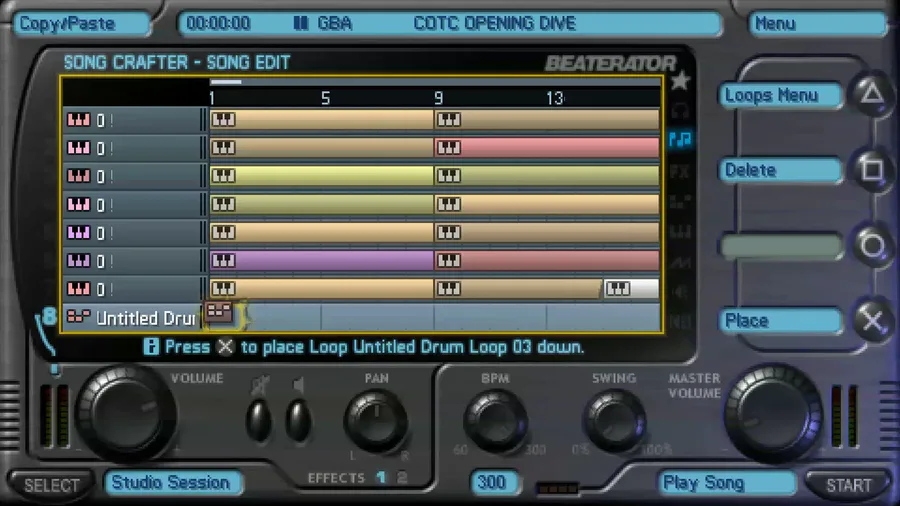Click the square button icon beside Delete
The image size is (900, 506).
[872, 169]
